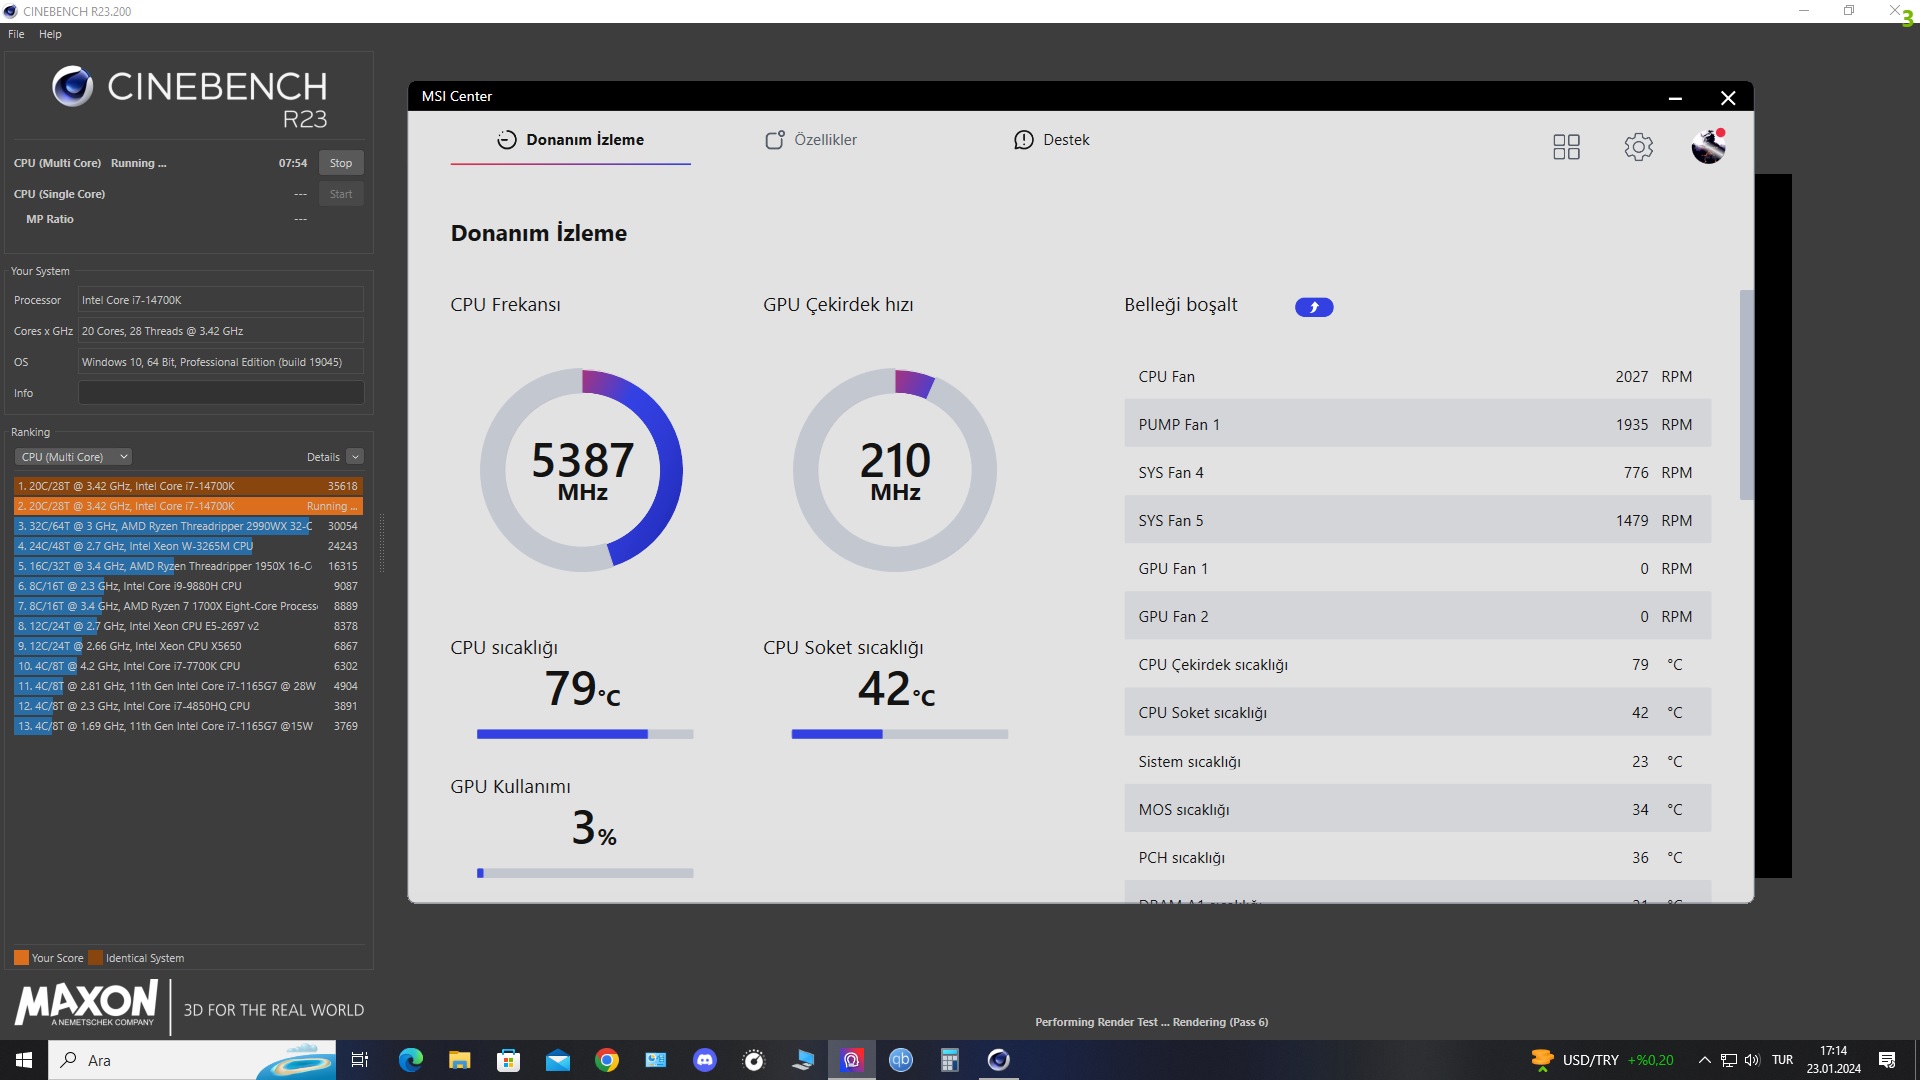Viewport: 1920px width, 1080px height.
Task: Open the MSI Center user profile avatar
Action: click(x=1708, y=146)
